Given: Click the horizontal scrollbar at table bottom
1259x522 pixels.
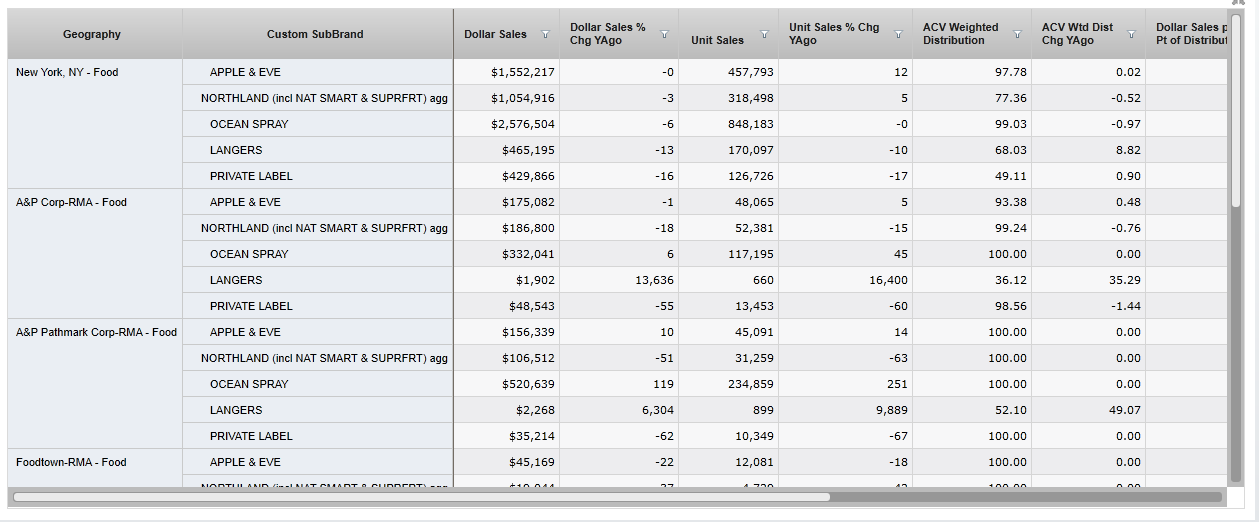Looking at the screenshot, I should [x=420, y=496].
